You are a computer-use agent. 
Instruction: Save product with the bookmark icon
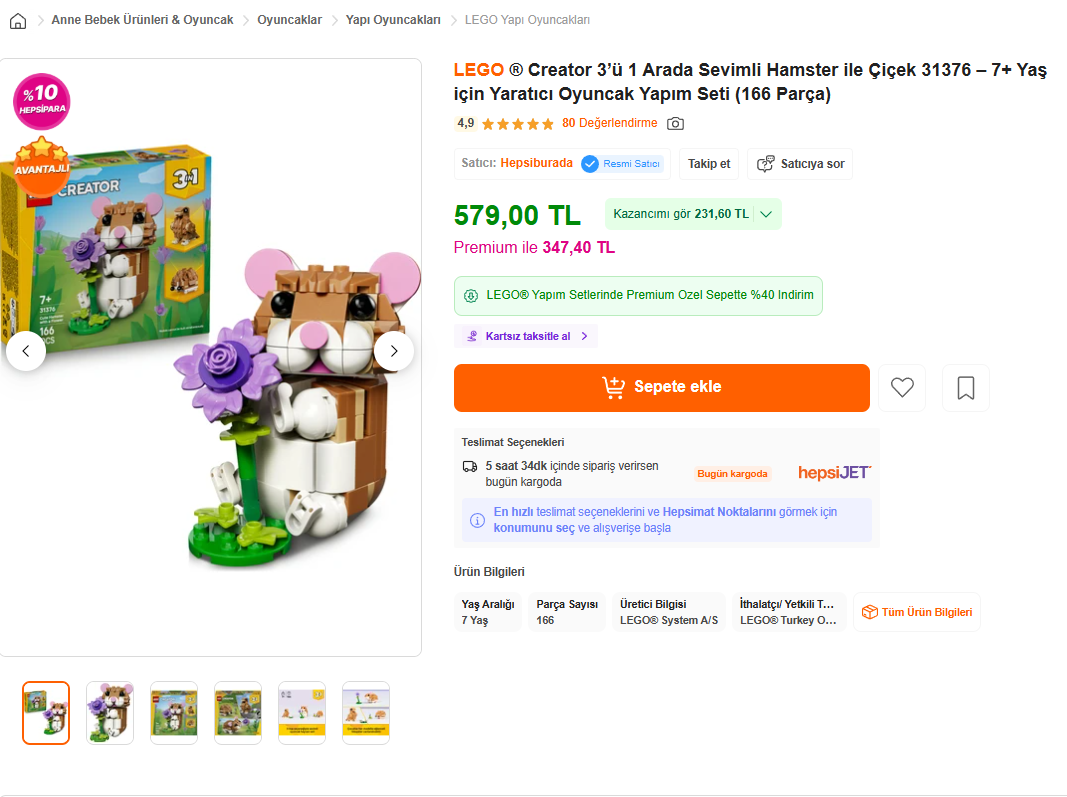[966, 388]
